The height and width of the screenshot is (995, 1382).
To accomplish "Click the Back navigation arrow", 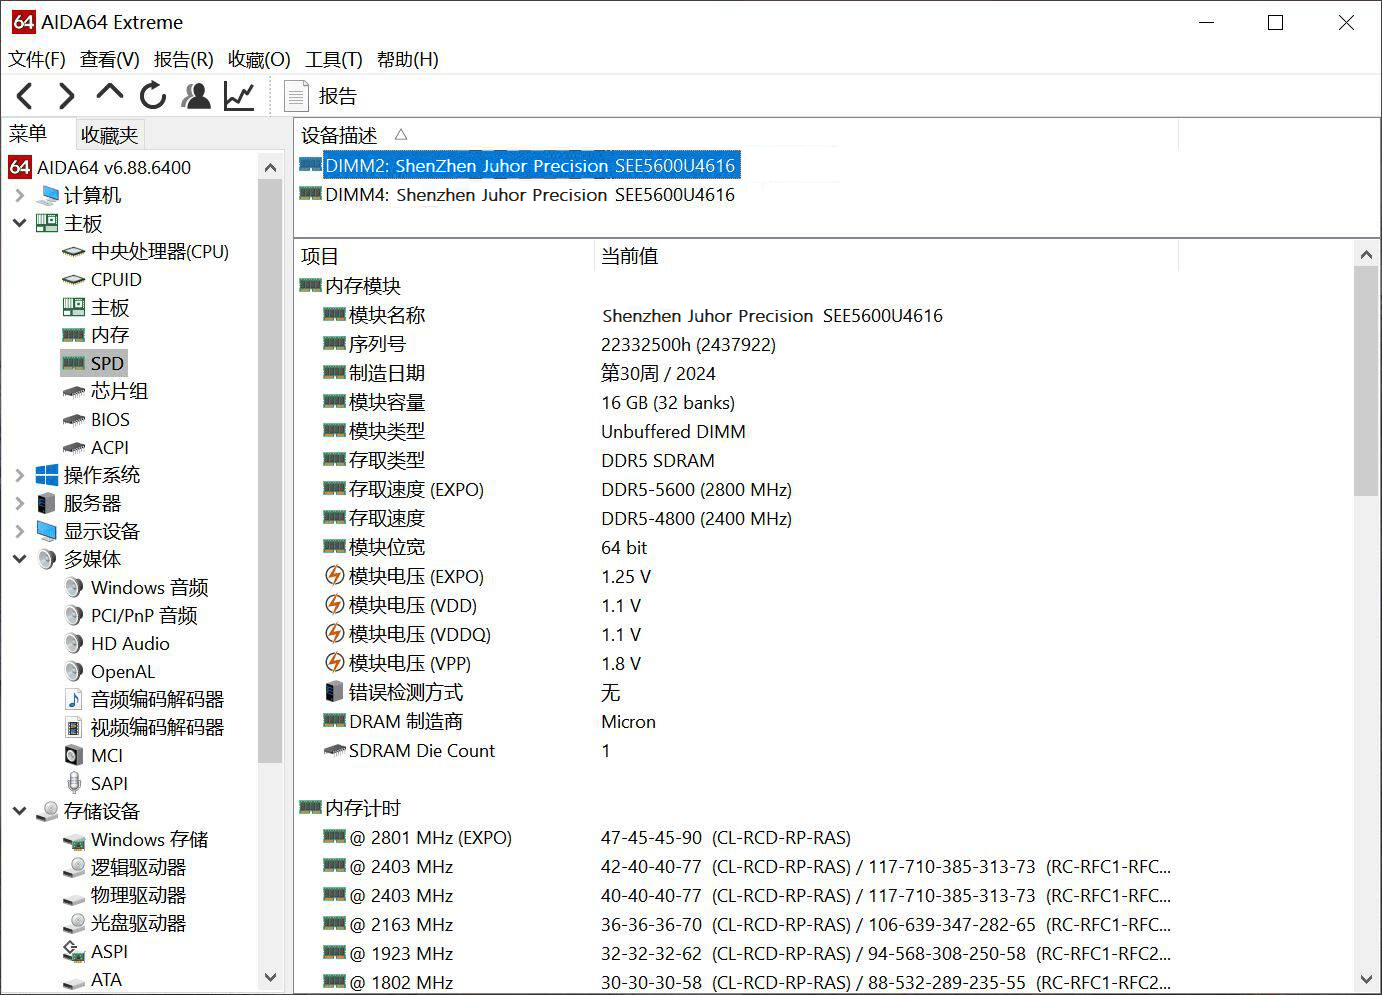I will pos(25,96).
